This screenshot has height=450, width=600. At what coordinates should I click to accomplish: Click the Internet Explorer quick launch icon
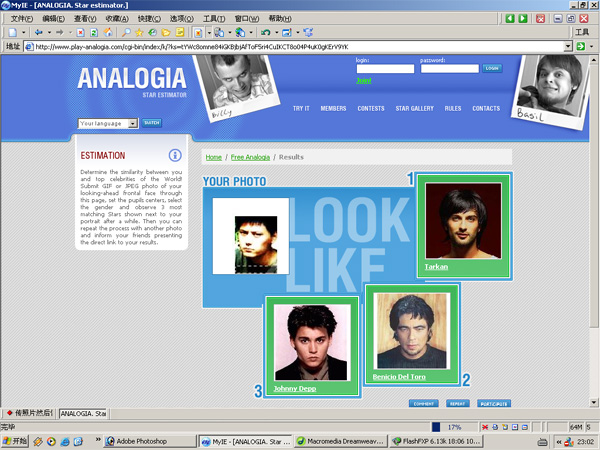[x=65, y=442]
